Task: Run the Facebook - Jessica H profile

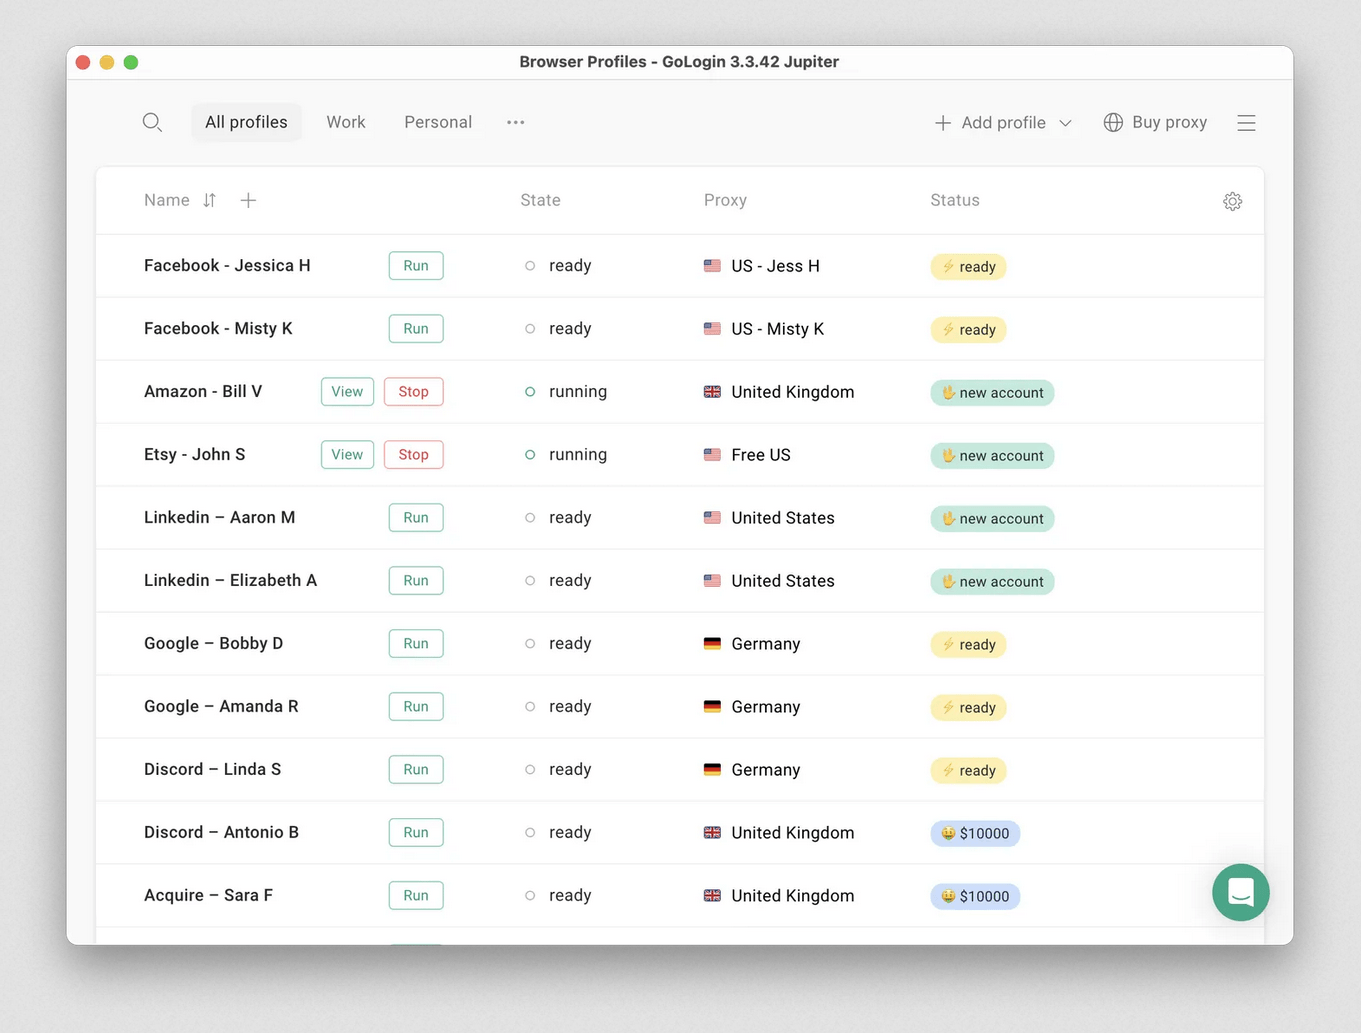Action: coord(416,266)
